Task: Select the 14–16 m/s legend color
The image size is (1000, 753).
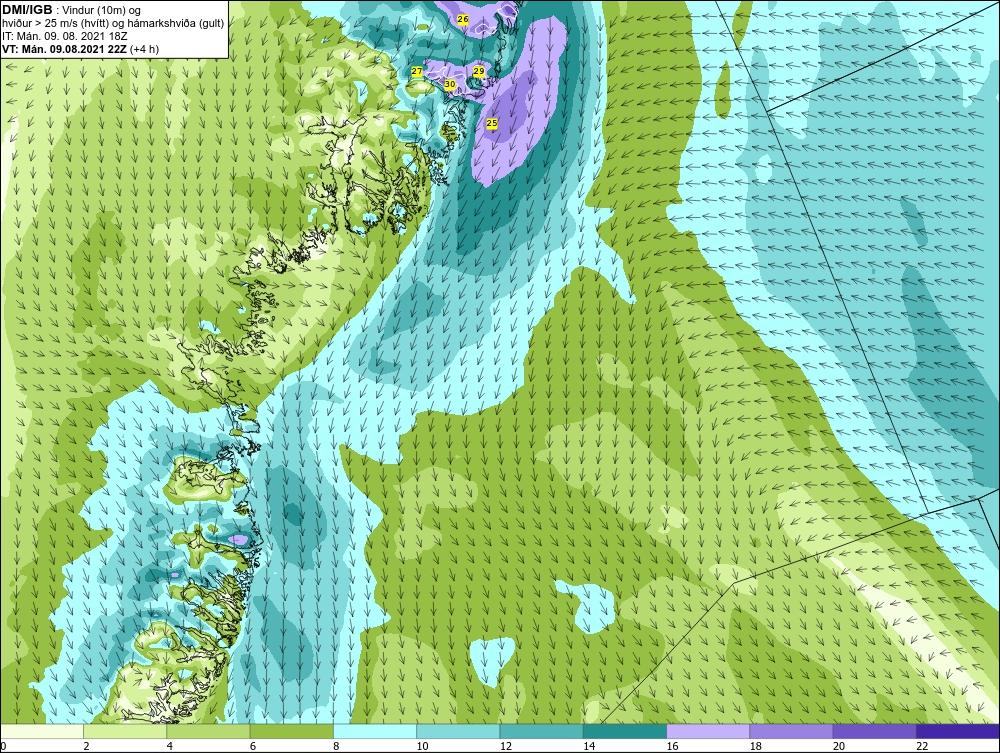Action: point(624,731)
